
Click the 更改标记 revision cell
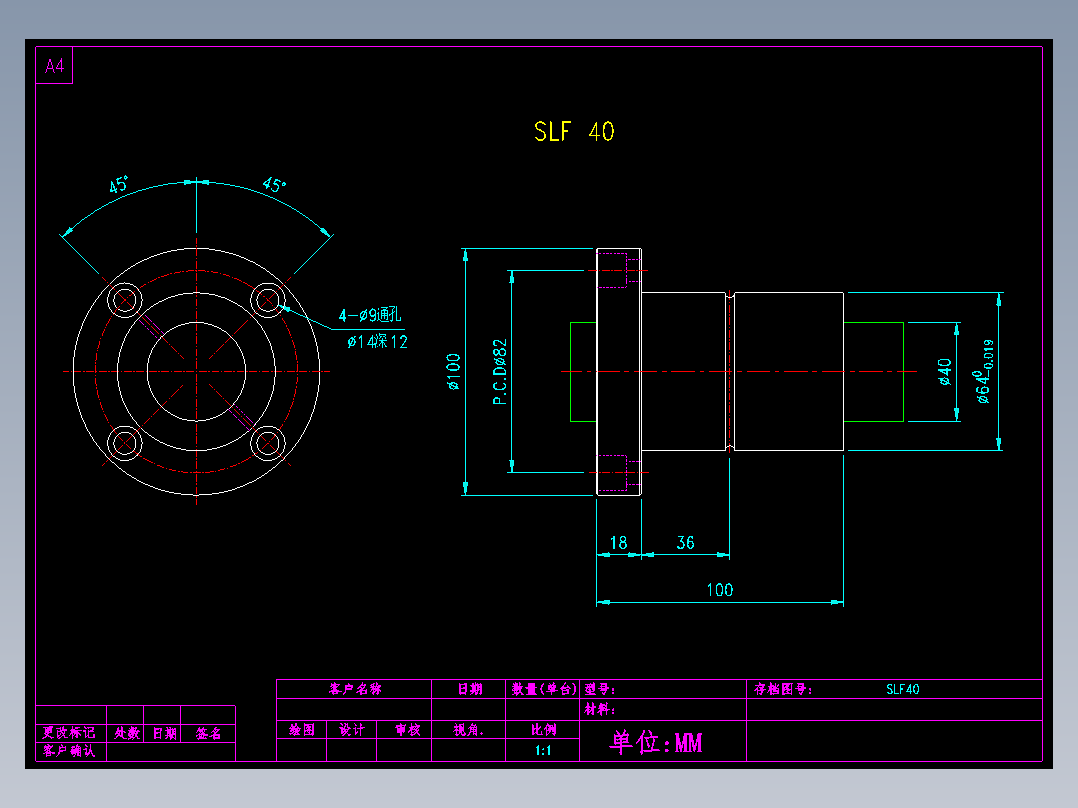click(69, 733)
